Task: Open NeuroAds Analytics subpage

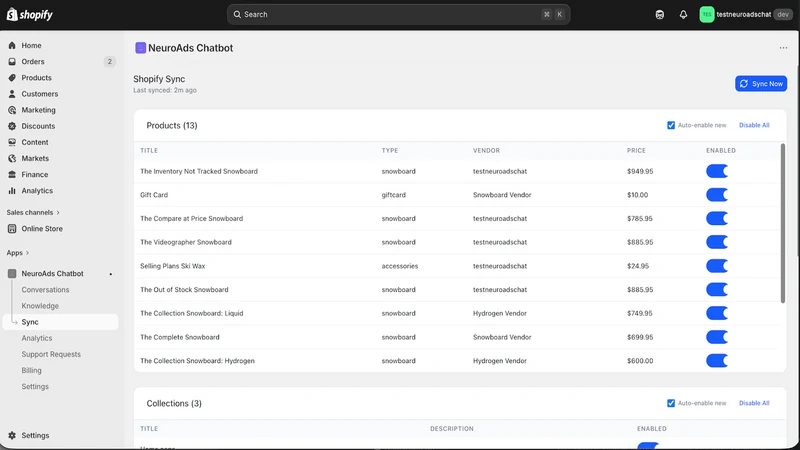Action: 37,338
